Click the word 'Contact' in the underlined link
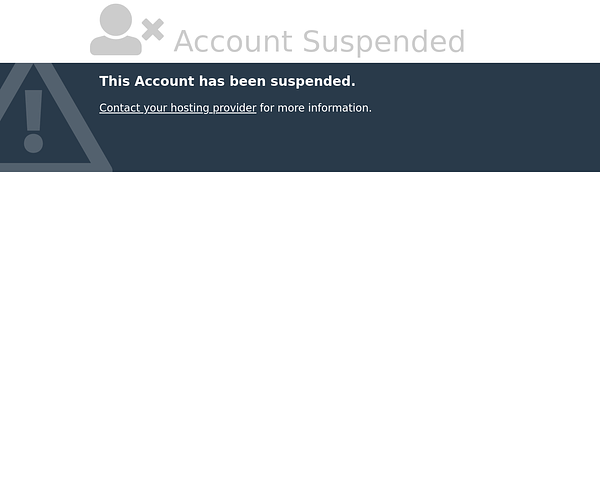This screenshot has height=480, width=600. (120, 108)
